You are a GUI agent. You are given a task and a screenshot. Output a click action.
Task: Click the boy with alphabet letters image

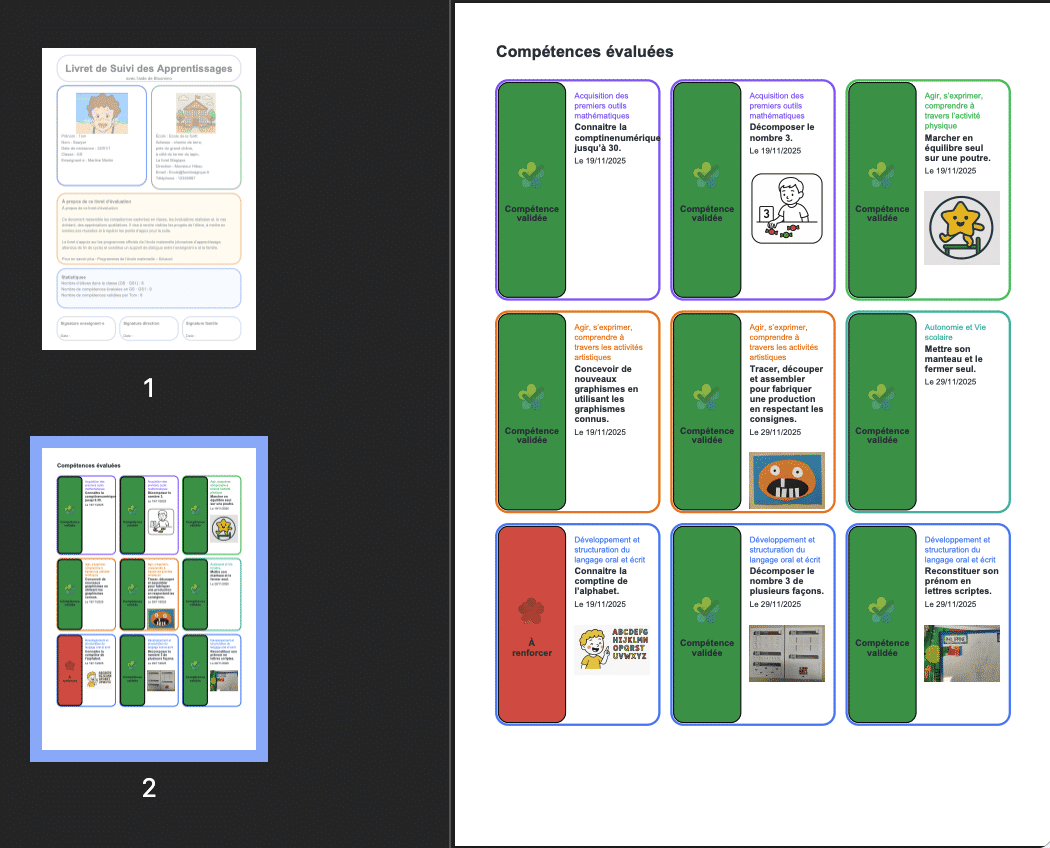click(612, 650)
